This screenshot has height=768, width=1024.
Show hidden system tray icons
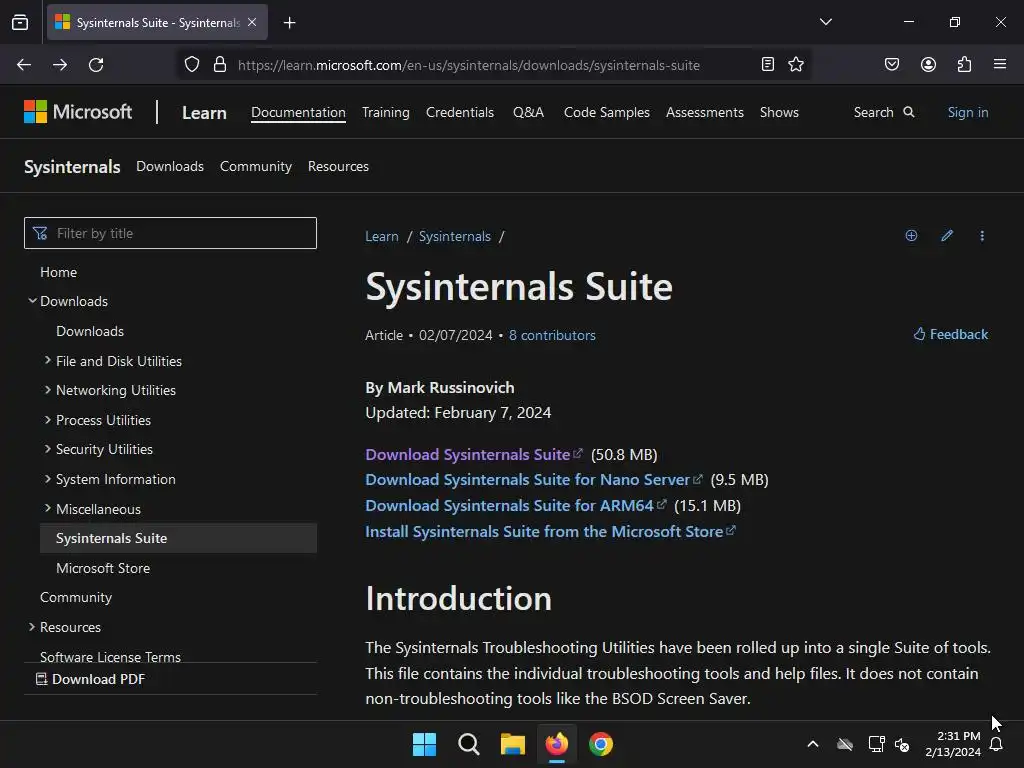[x=812, y=744]
